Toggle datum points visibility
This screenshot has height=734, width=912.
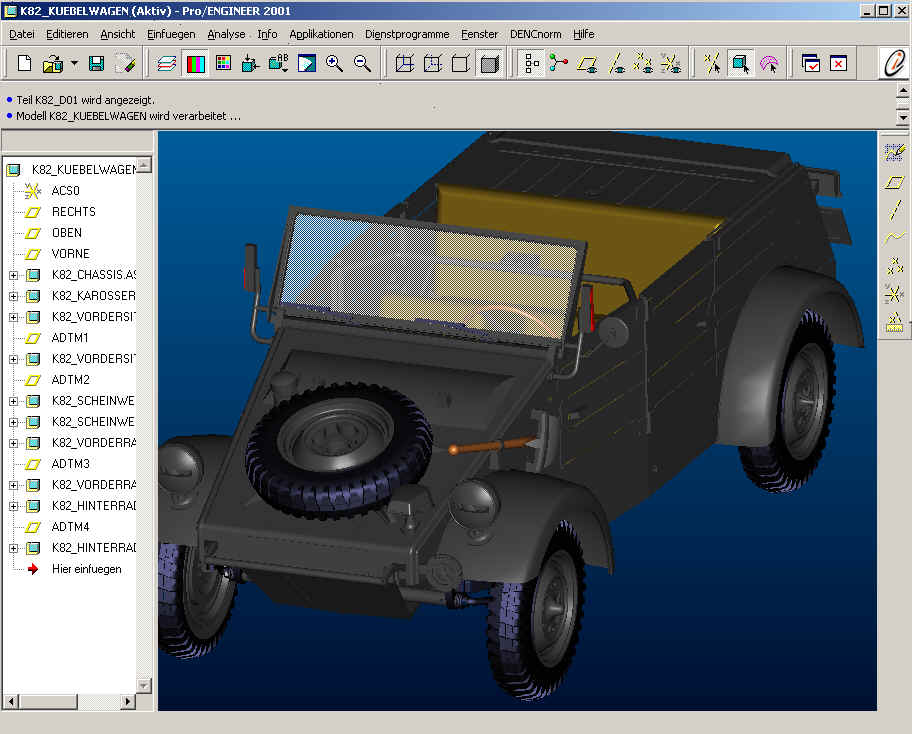643,63
